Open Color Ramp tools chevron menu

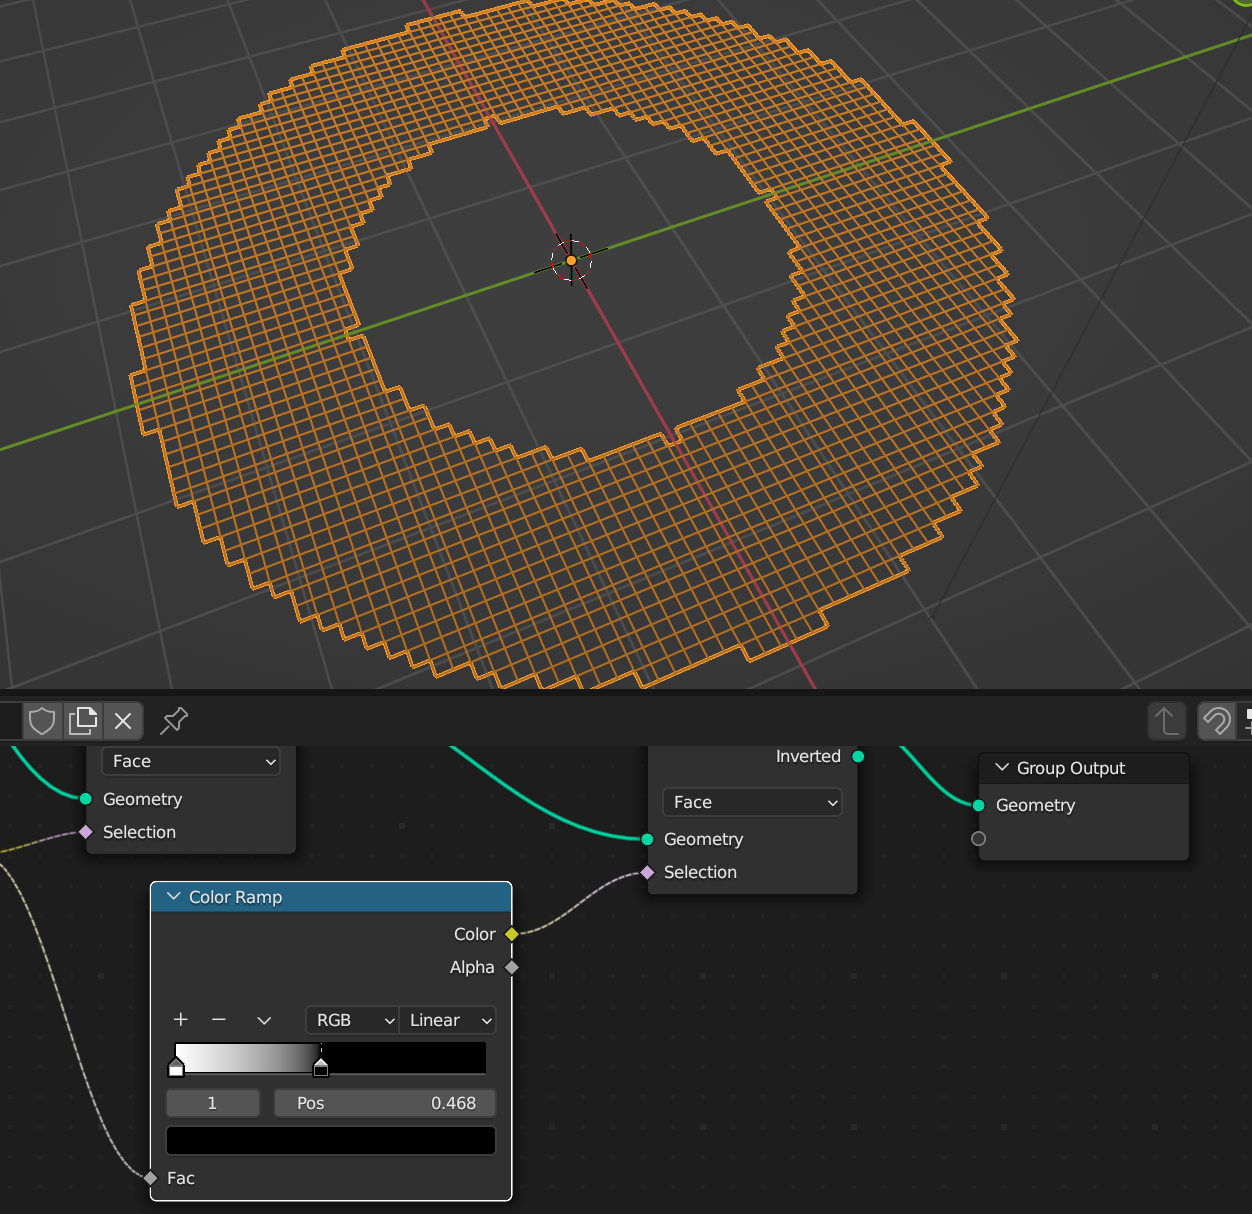[264, 1021]
